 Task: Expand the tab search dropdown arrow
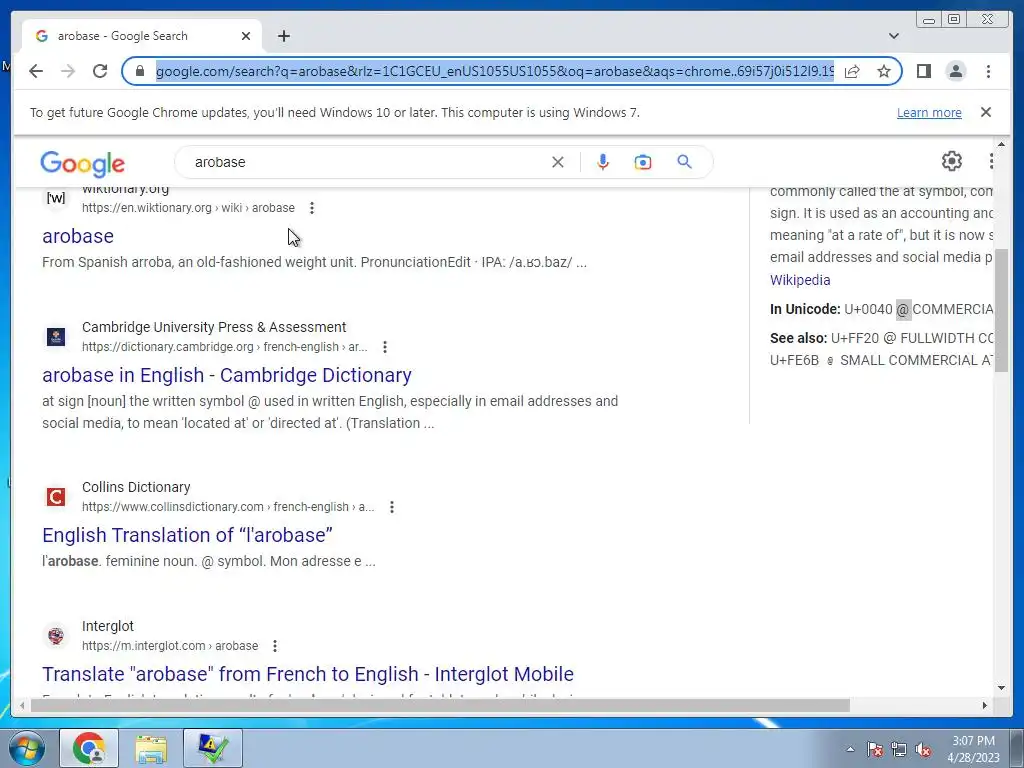pos(893,36)
